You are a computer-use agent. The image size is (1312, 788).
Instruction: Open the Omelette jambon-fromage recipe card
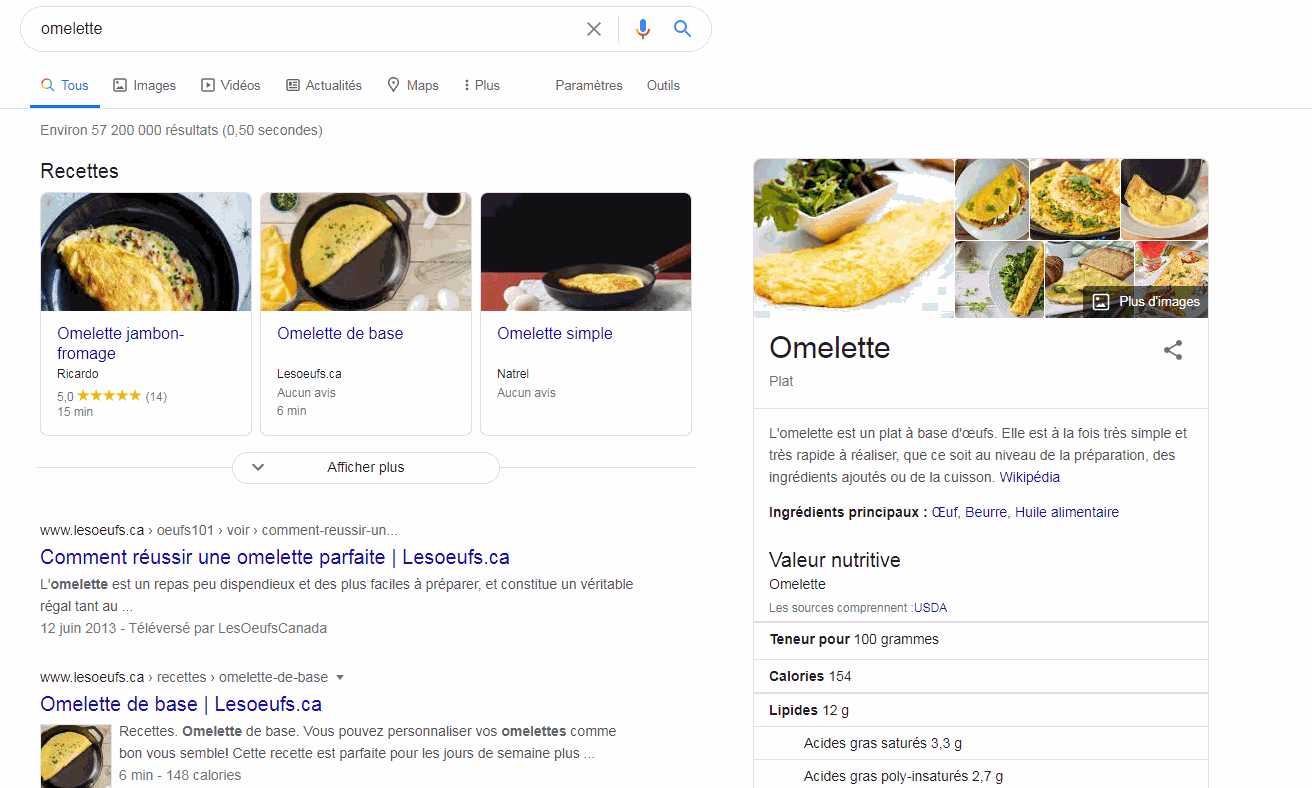coord(120,343)
